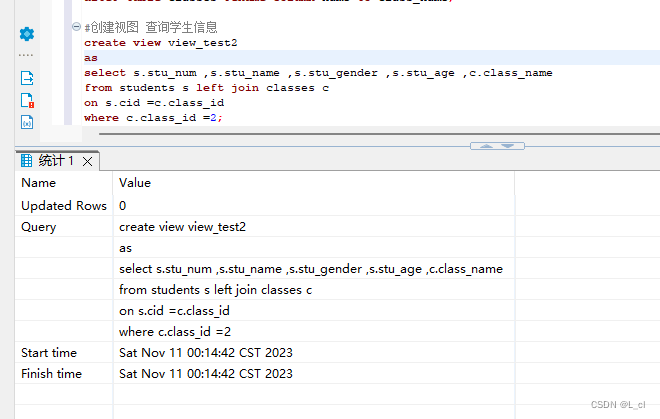Click editor line 'create view view_test2'
660x419 pixels.
[161, 43]
